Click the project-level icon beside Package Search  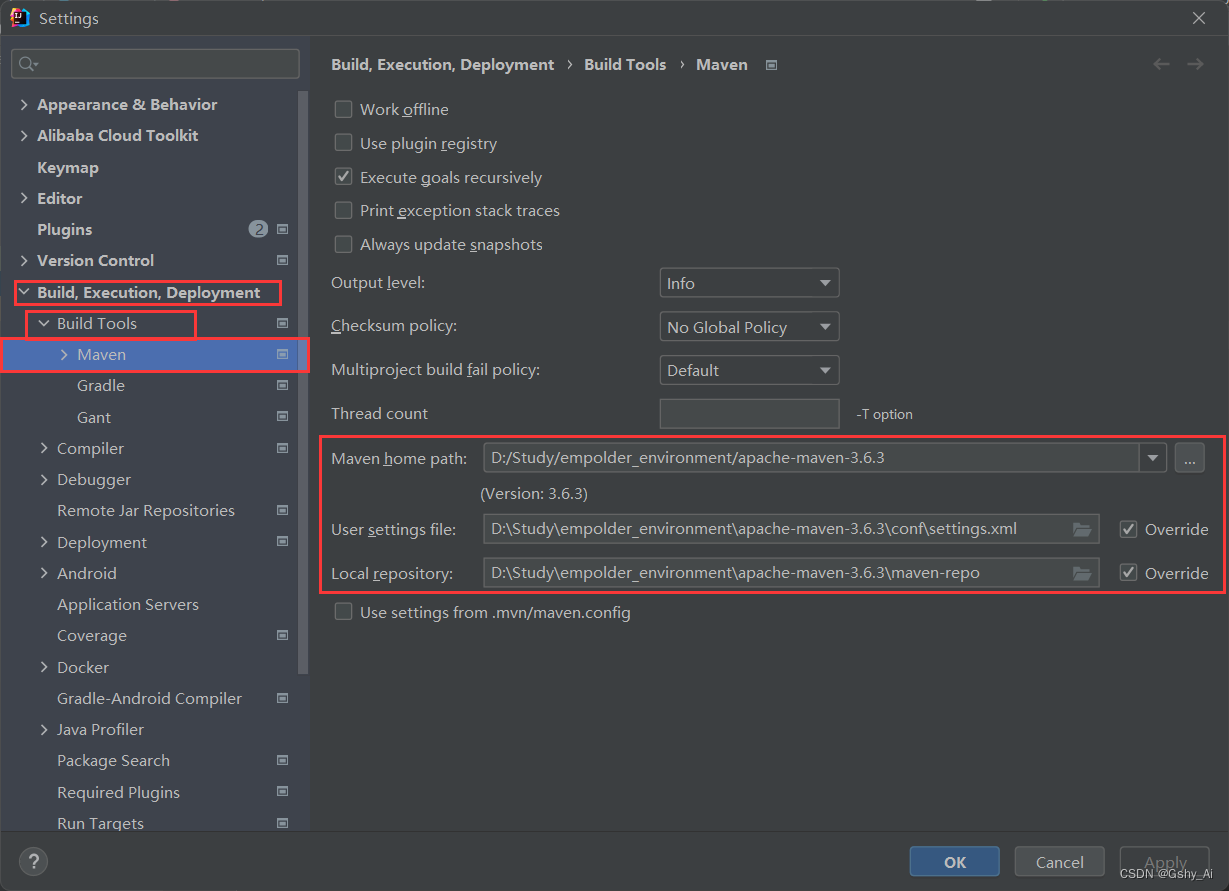(x=283, y=760)
